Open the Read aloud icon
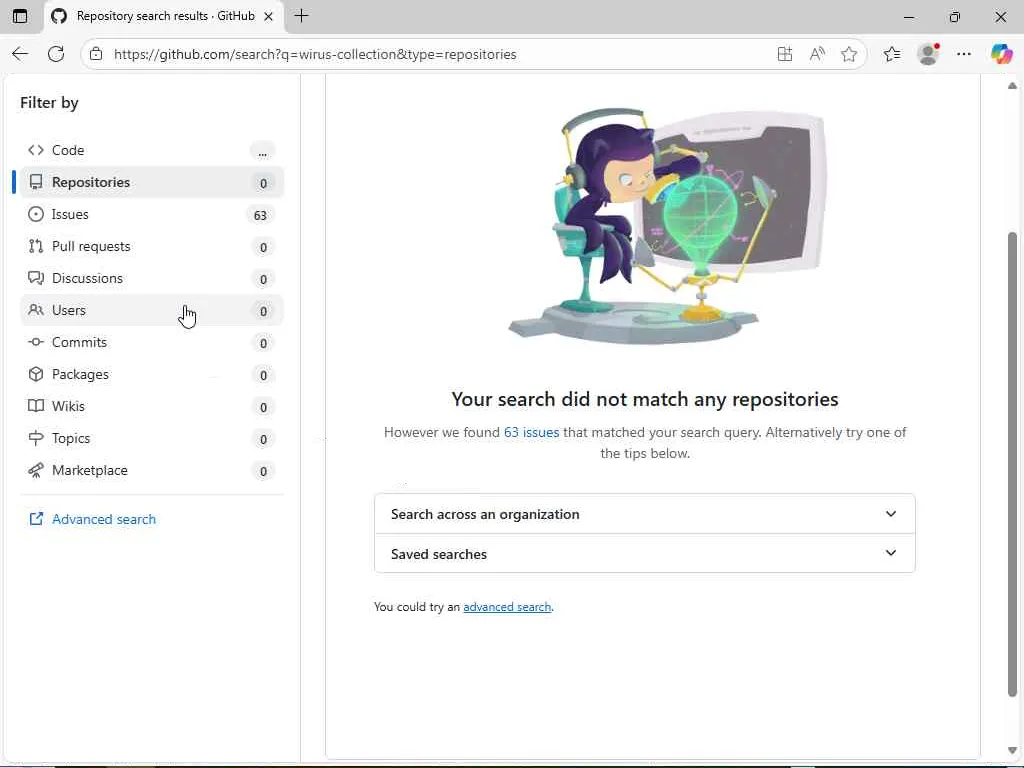This screenshot has width=1024, height=768. 817,54
